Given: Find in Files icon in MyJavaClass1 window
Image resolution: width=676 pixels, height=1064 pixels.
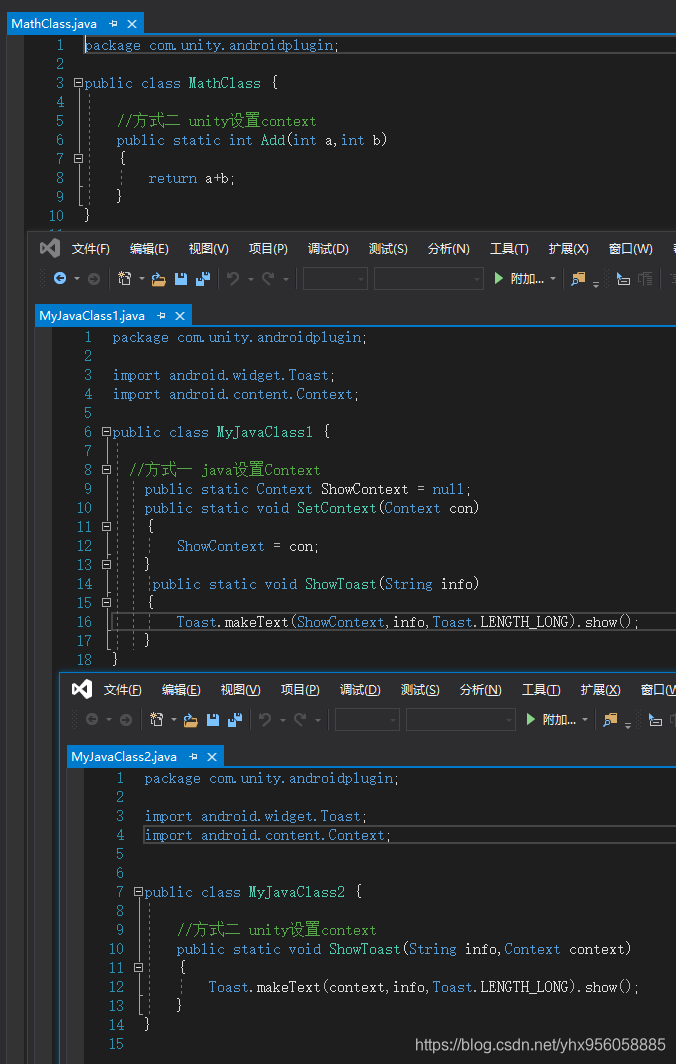Looking at the screenshot, I should (x=578, y=278).
